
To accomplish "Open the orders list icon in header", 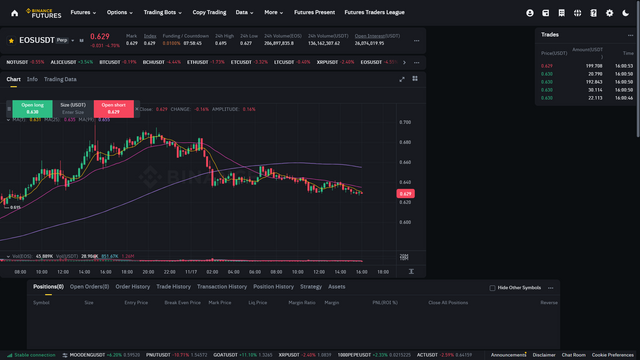I will coord(562,13).
